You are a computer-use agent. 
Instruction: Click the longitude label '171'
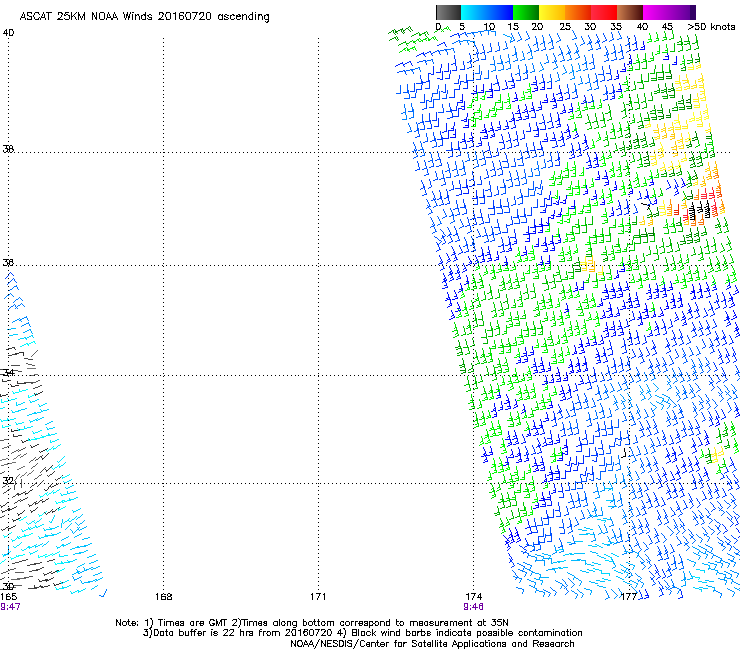318,597
